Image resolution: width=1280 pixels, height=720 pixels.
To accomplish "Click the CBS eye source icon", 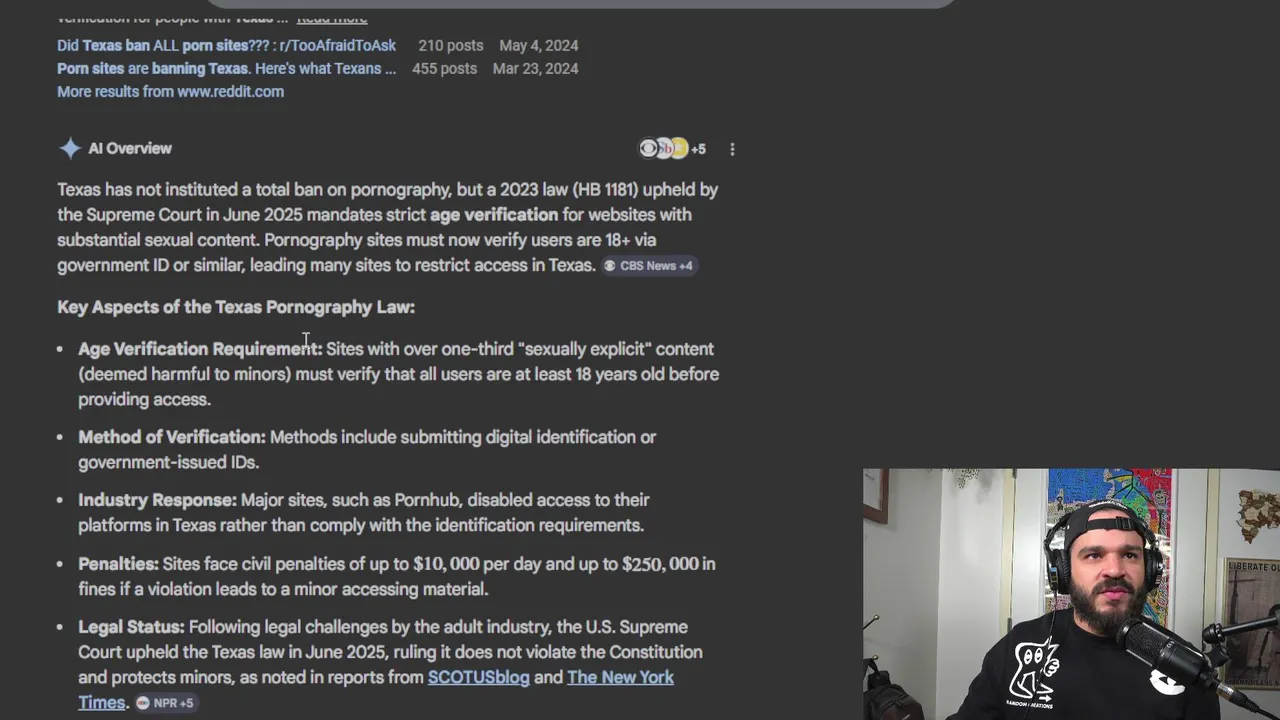I will 648,148.
